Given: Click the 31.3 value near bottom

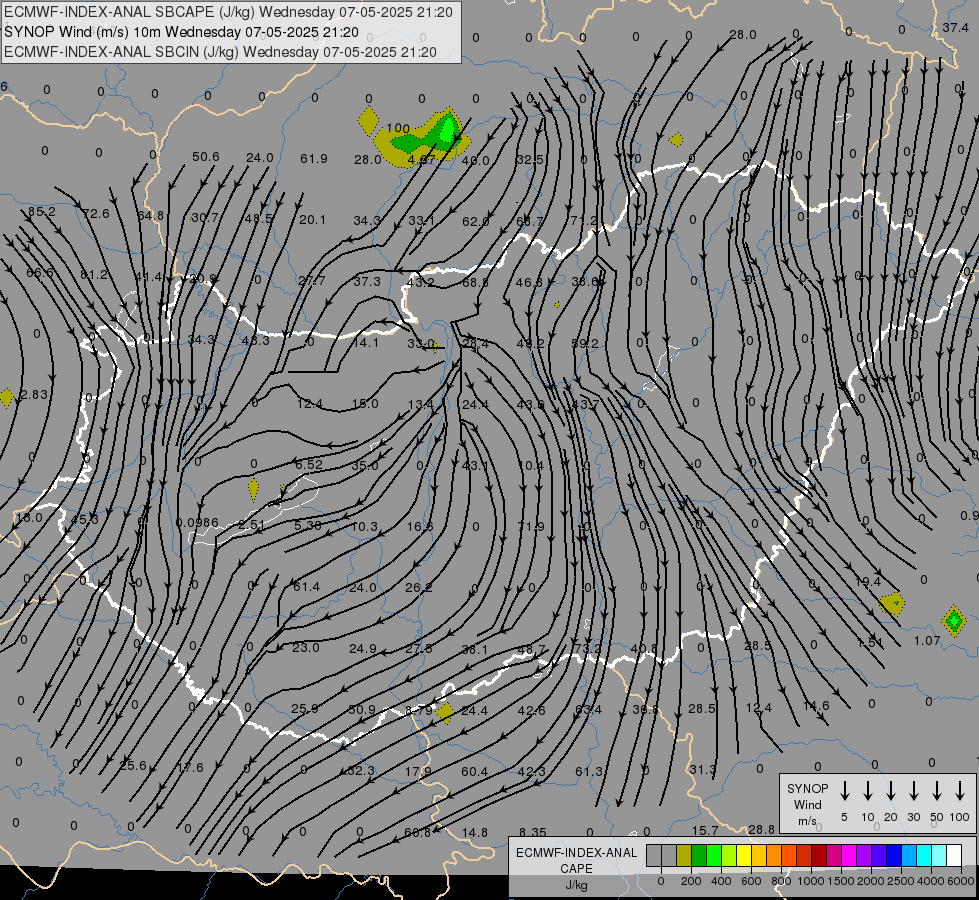Looking at the screenshot, I should pos(702,770).
